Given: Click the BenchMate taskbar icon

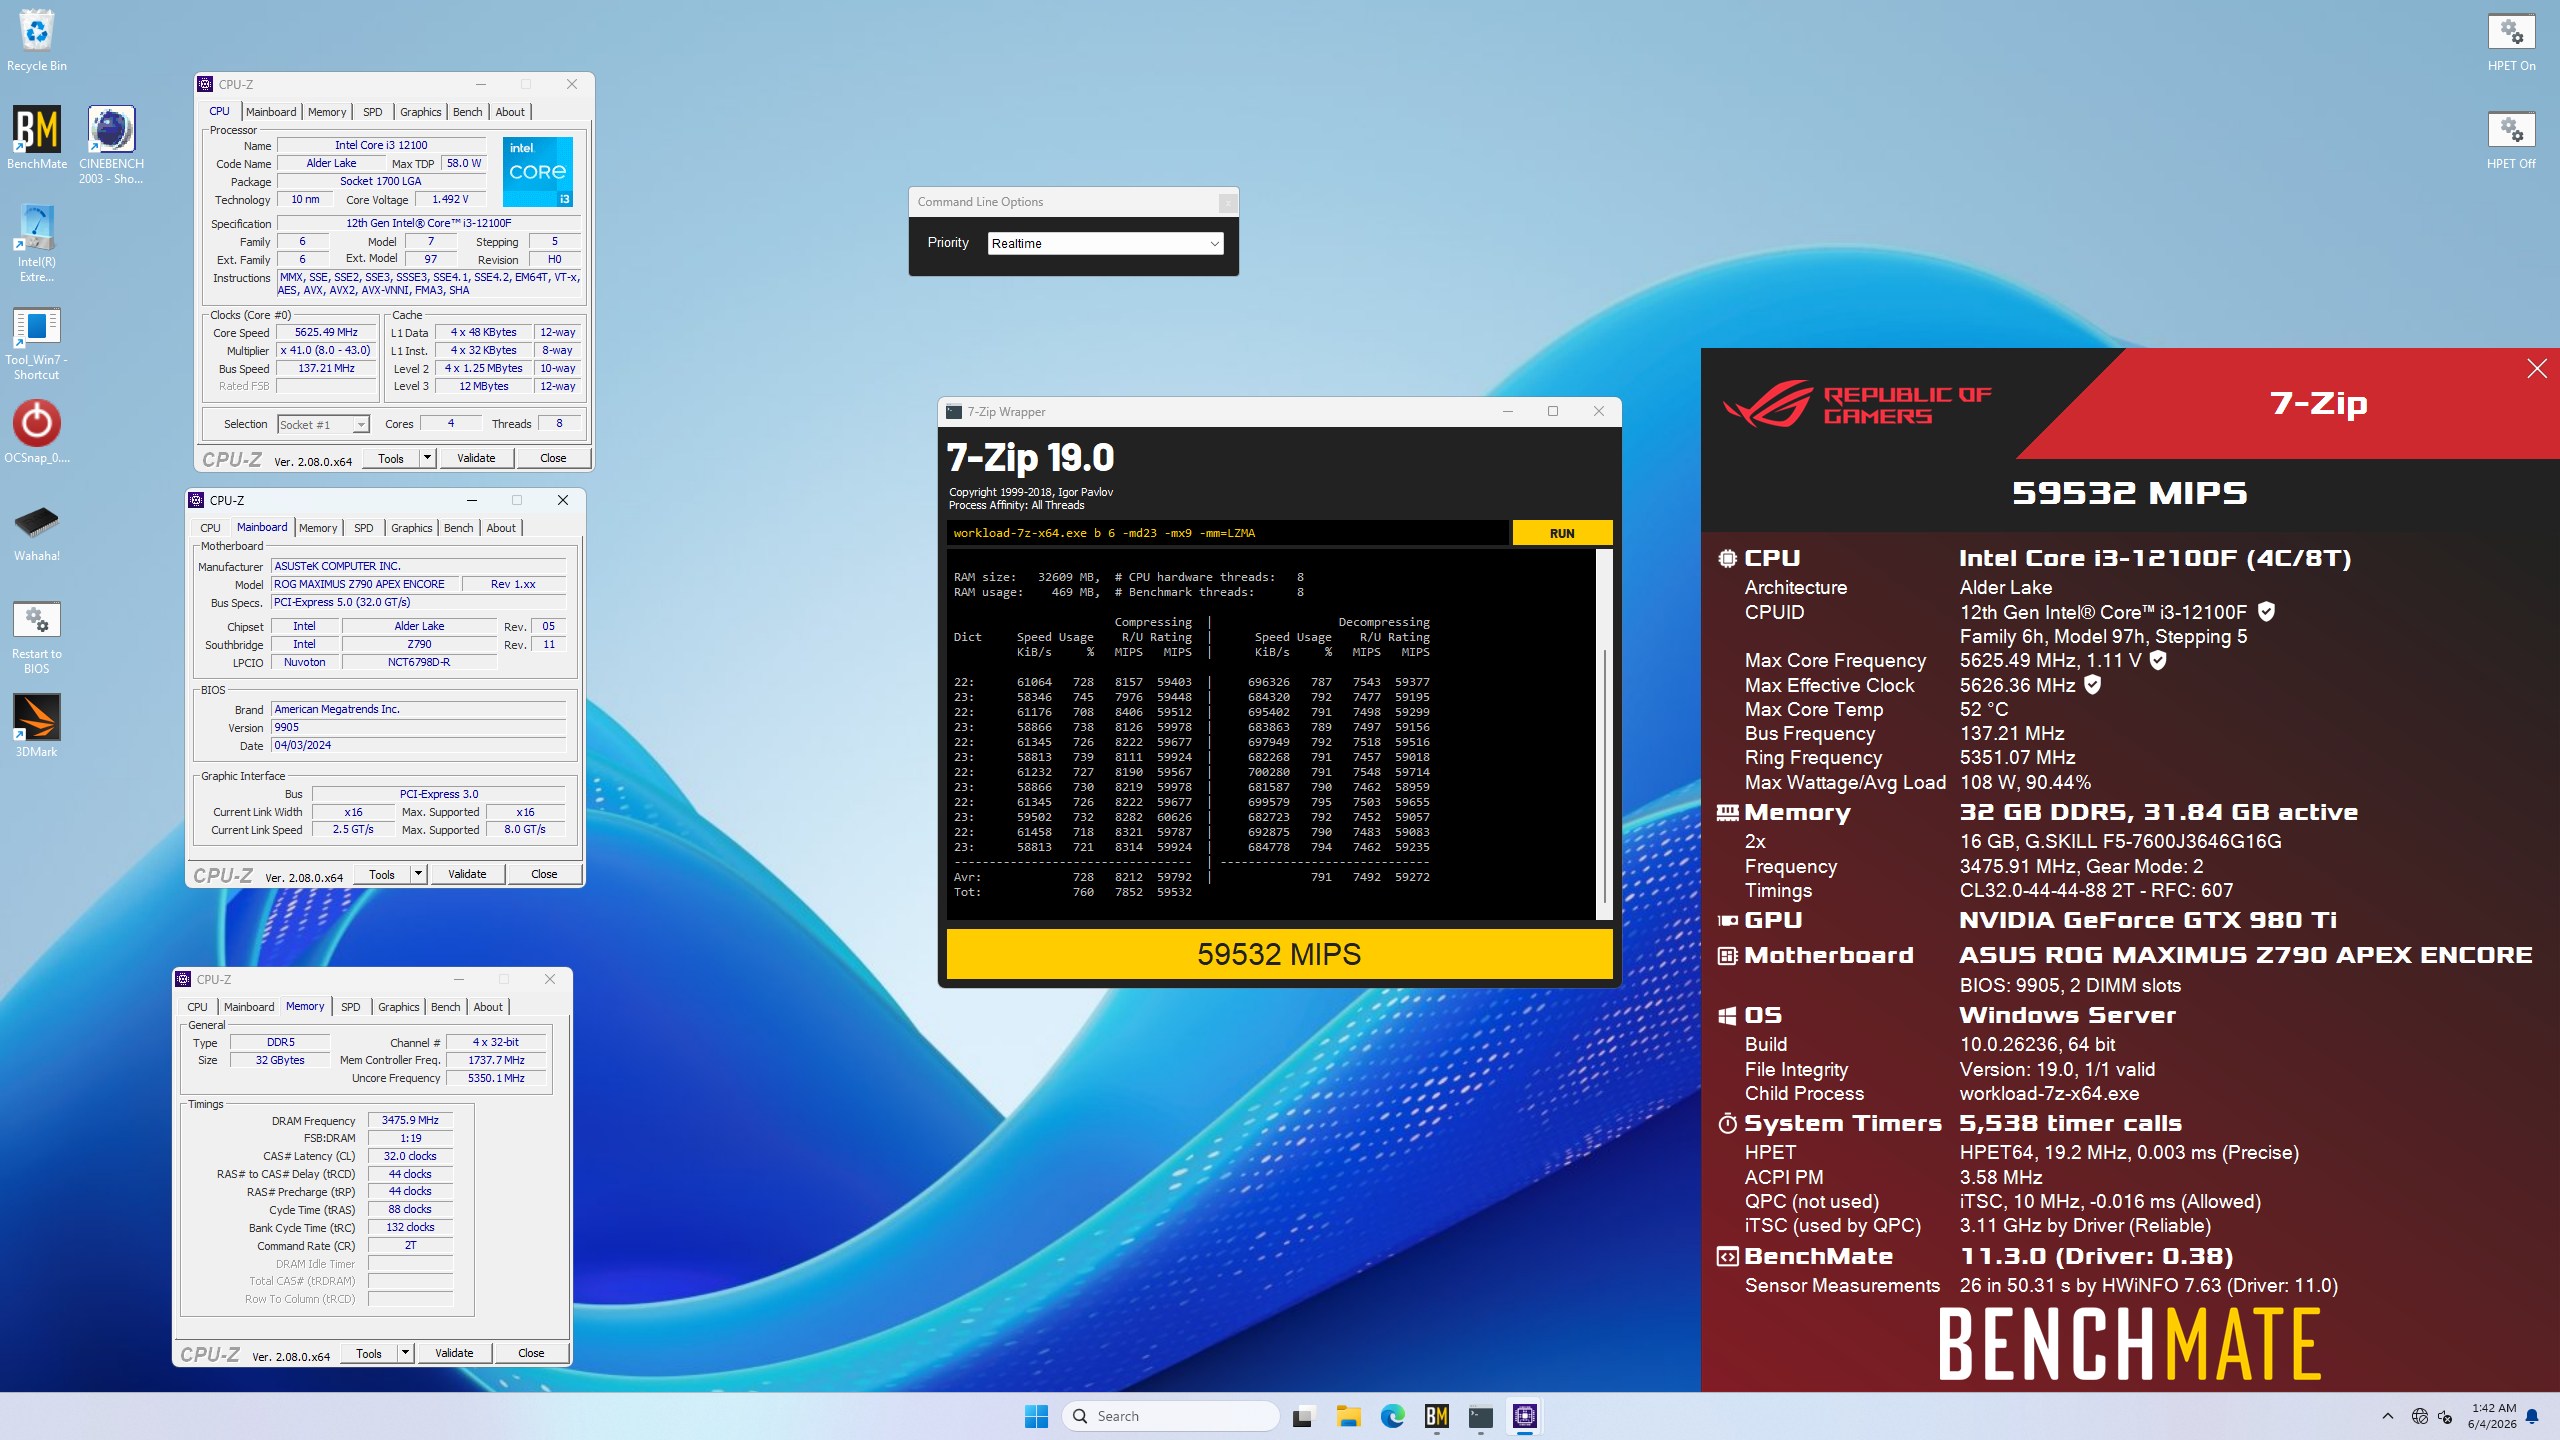Looking at the screenshot, I should pyautogui.click(x=1437, y=1416).
